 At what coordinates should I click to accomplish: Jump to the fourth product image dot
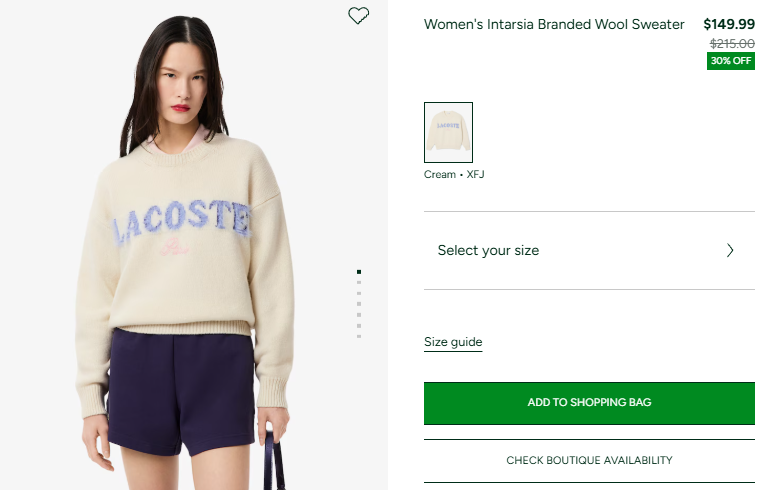359,304
